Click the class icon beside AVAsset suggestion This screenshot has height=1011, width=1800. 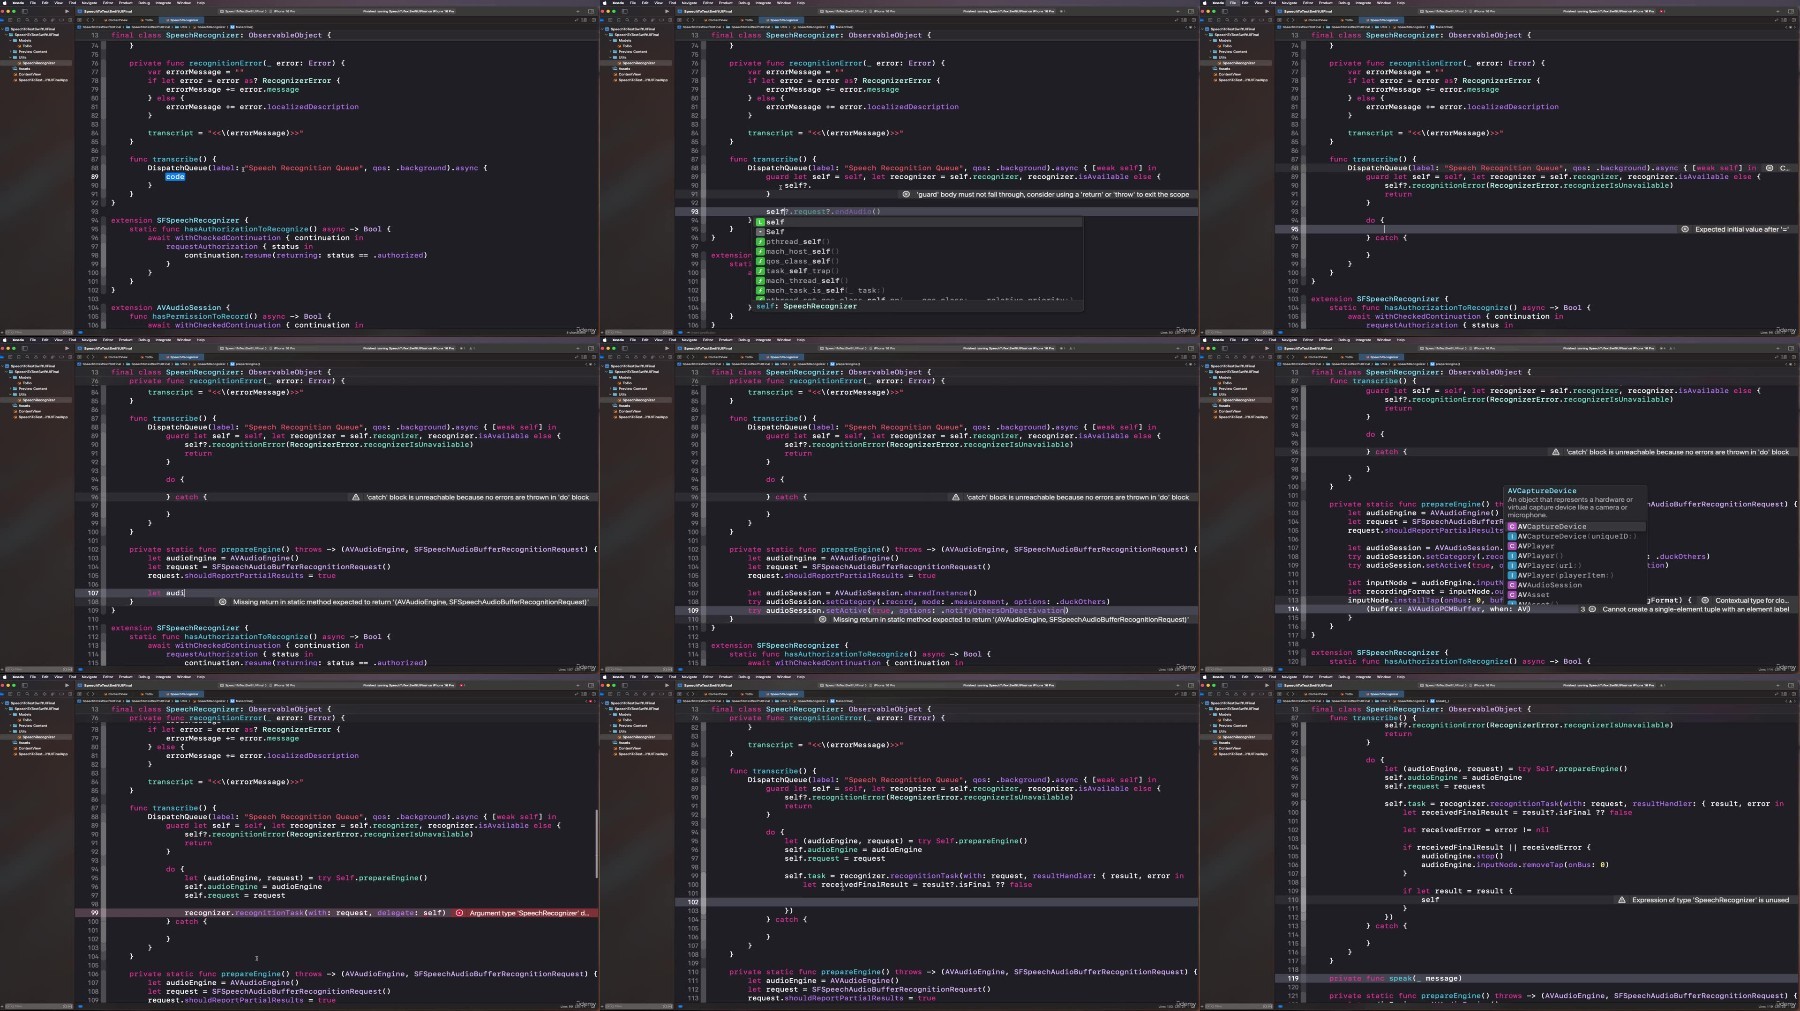(x=1512, y=595)
